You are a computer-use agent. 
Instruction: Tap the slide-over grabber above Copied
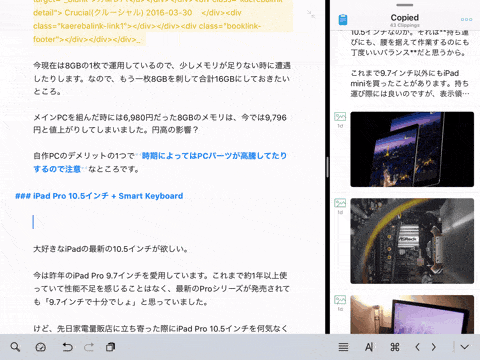[405, 5]
